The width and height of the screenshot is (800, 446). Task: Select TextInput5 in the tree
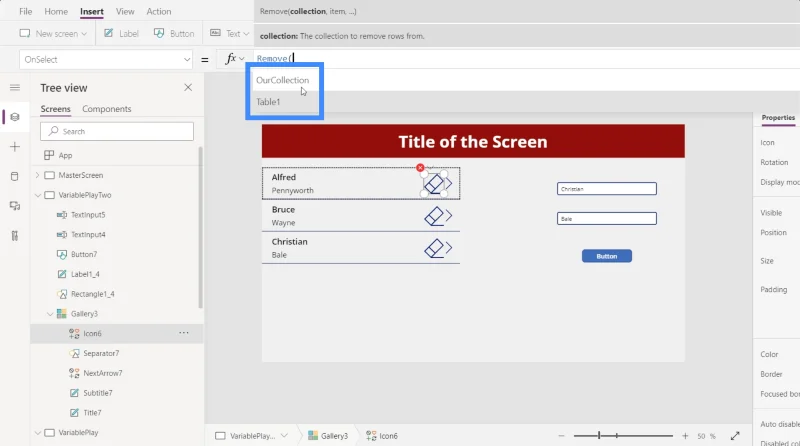pyautogui.click(x=88, y=215)
